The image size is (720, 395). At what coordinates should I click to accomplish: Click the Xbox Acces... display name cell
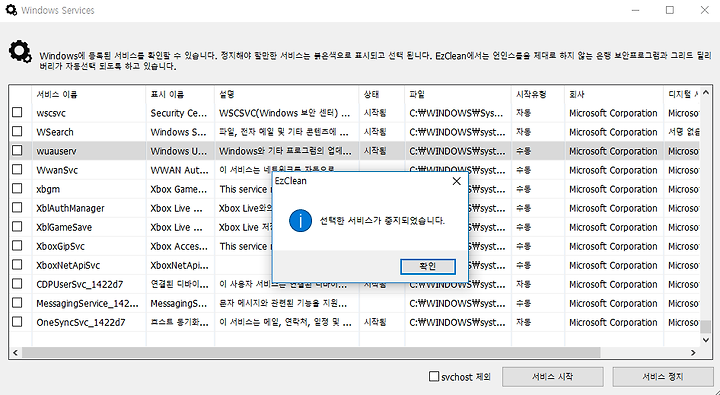[179, 247]
